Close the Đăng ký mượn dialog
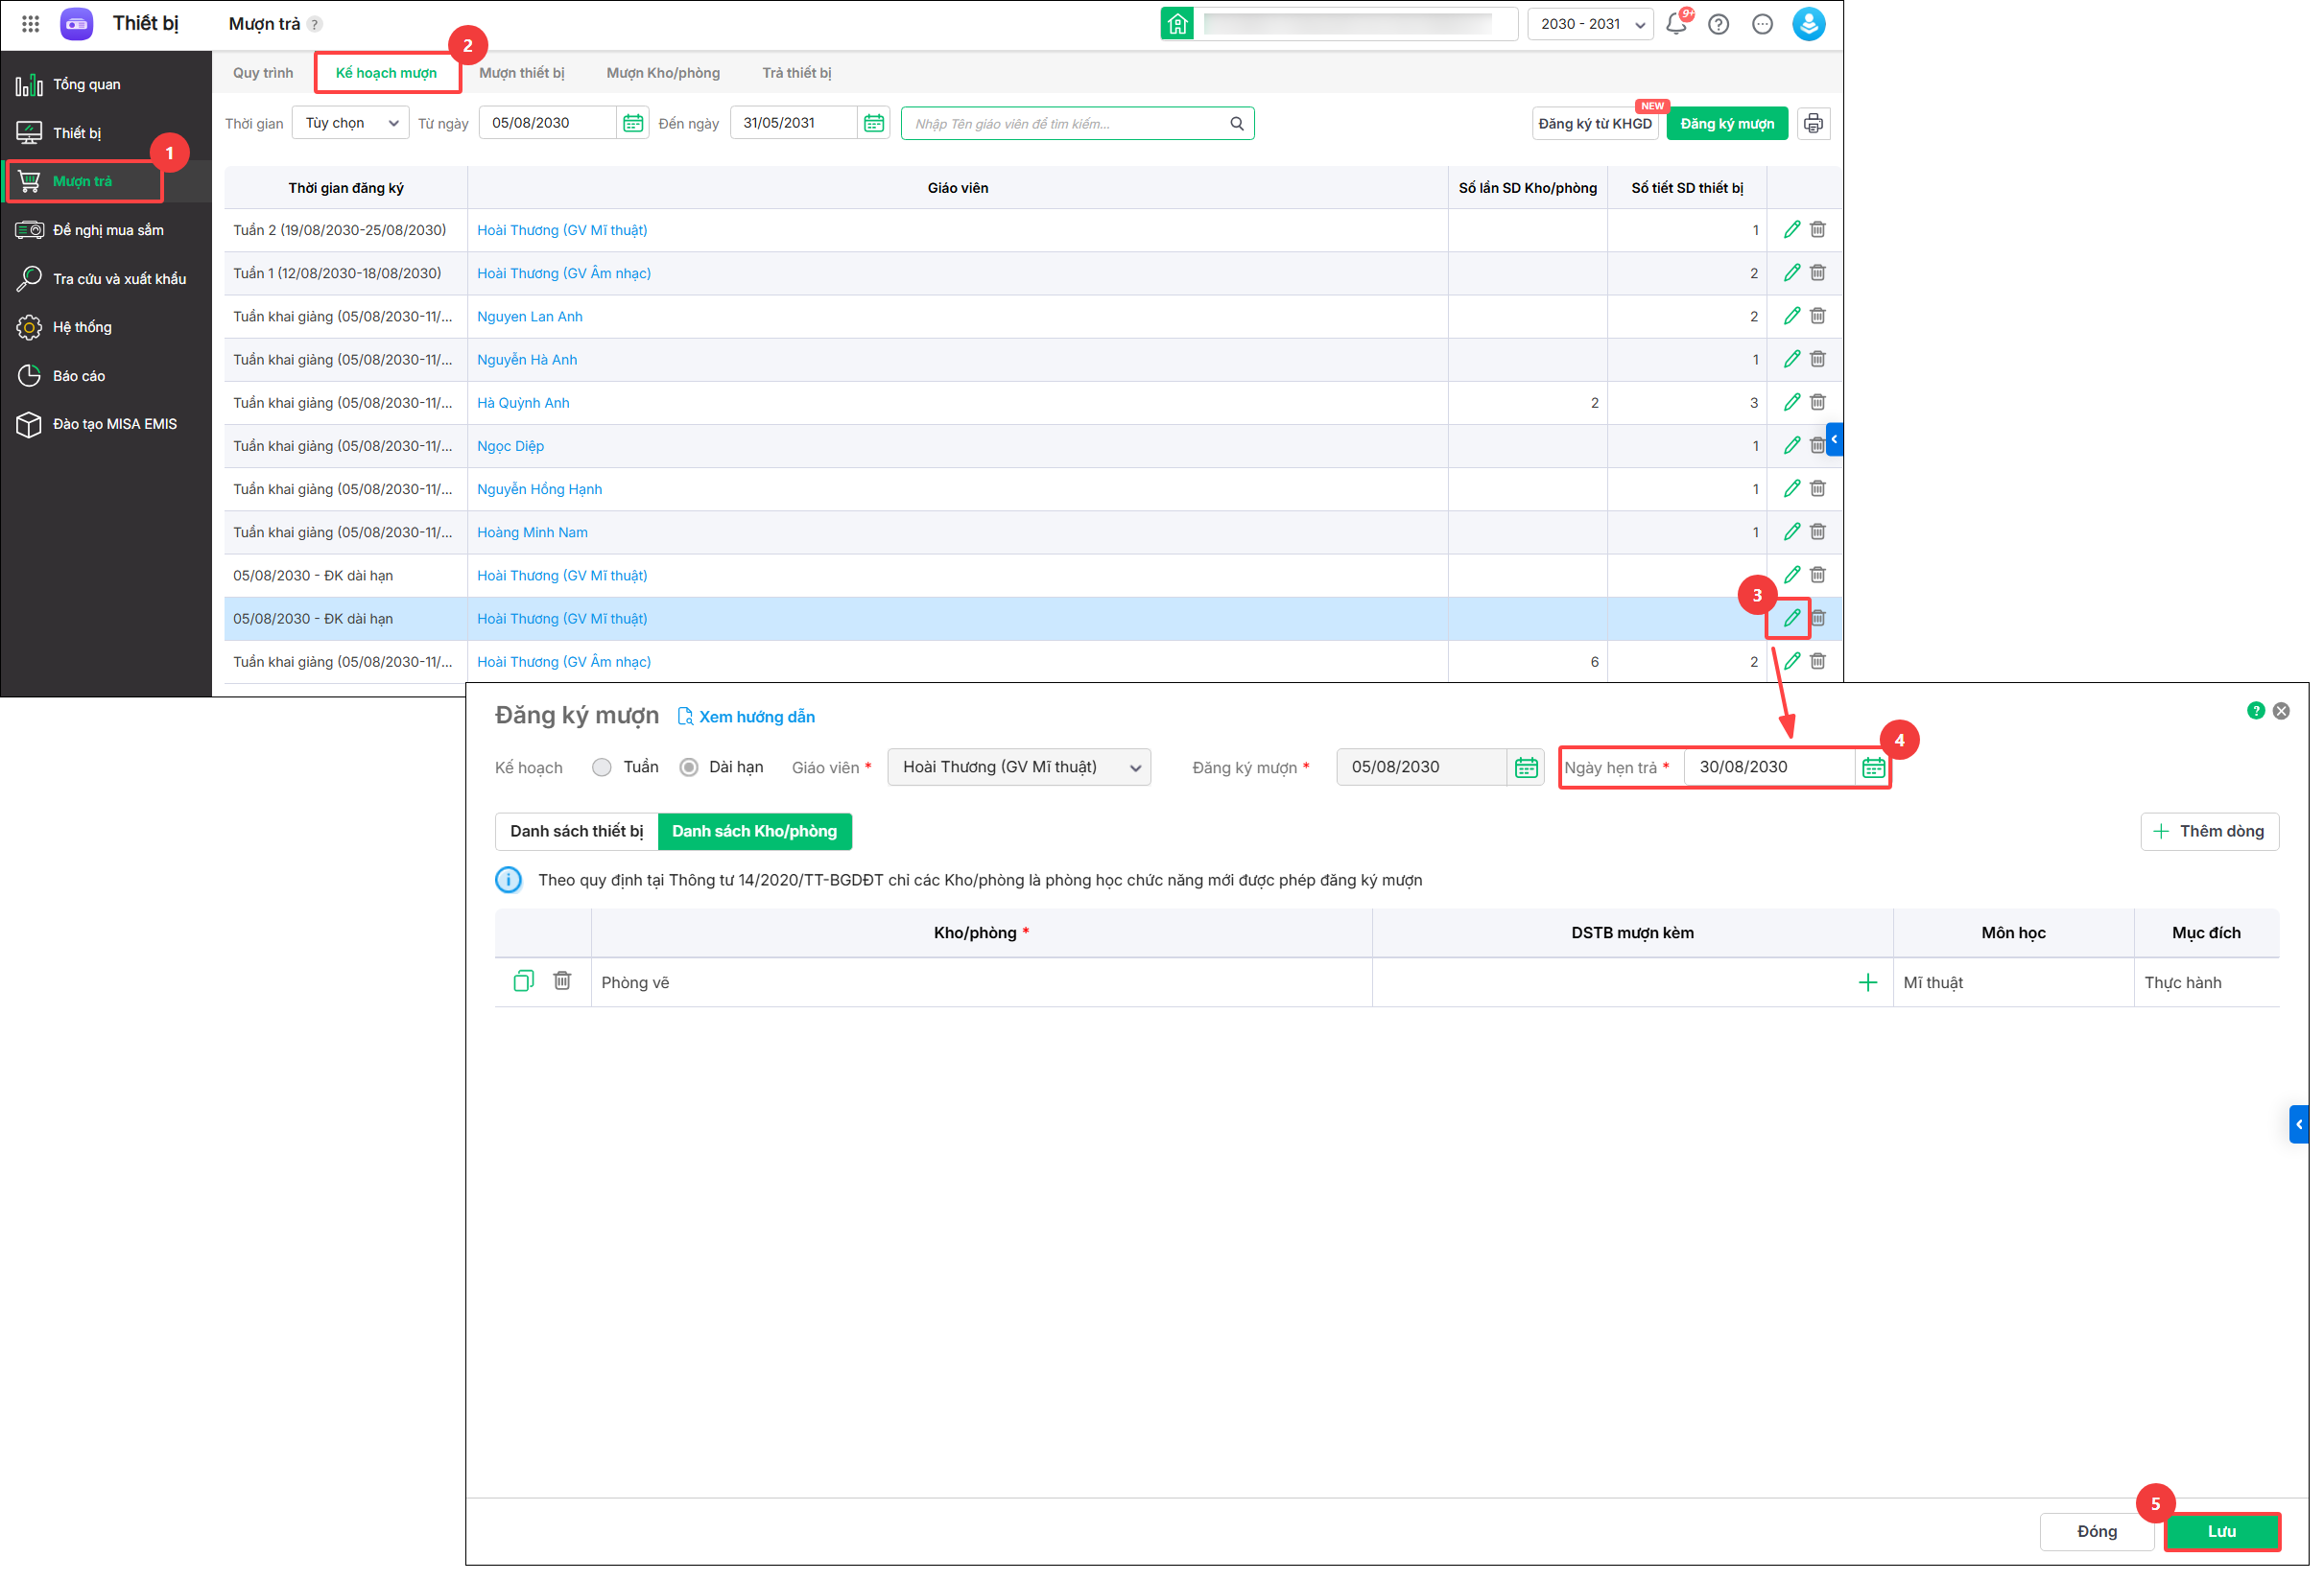 (x=2281, y=711)
